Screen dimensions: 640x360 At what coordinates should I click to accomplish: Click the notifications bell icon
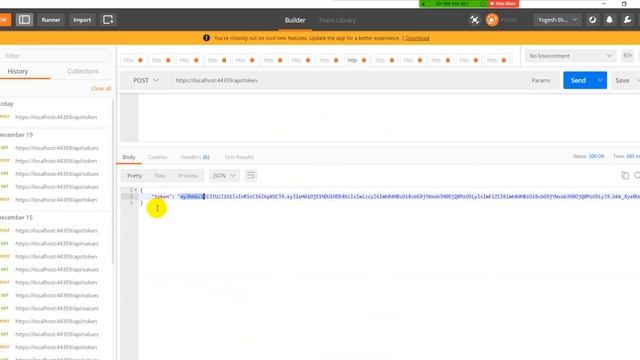[609, 20]
